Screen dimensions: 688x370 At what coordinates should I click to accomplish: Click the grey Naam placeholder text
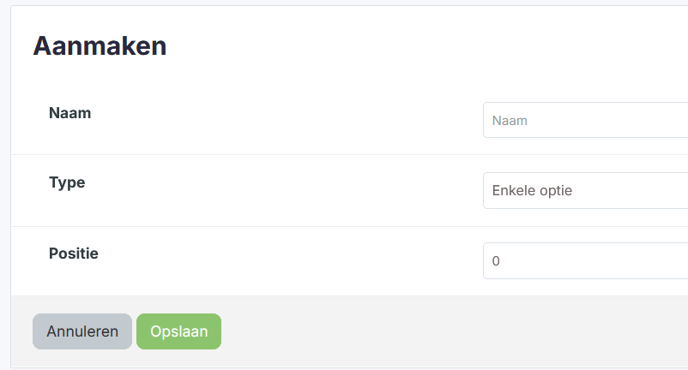509,121
